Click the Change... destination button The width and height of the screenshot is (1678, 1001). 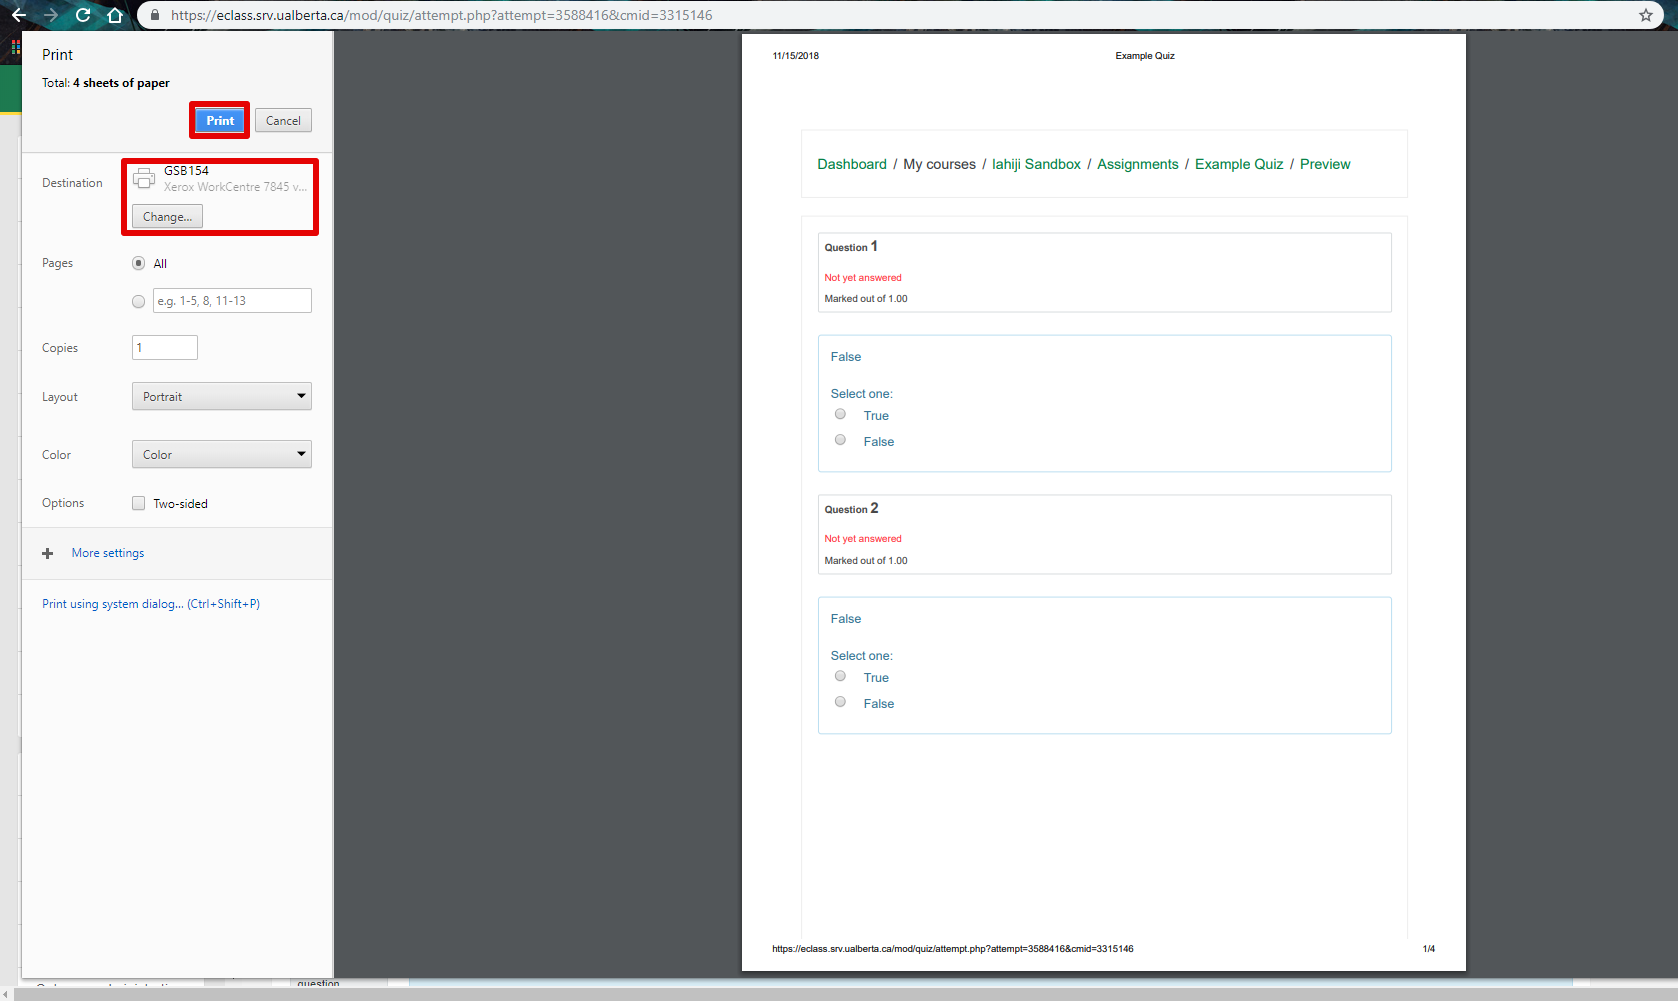[167, 217]
